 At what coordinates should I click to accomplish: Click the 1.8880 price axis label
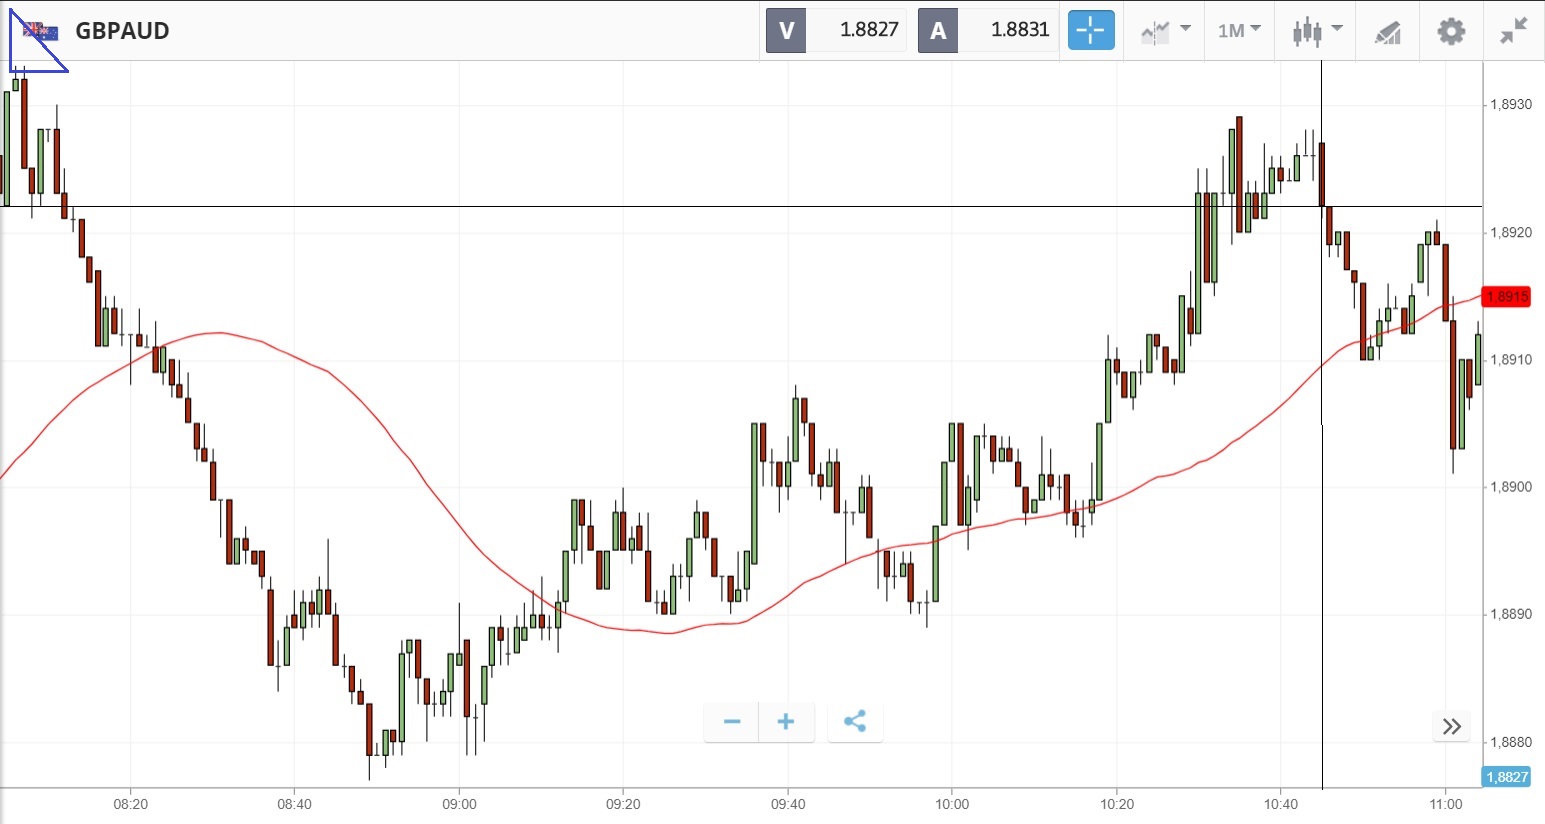pos(1511,742)
